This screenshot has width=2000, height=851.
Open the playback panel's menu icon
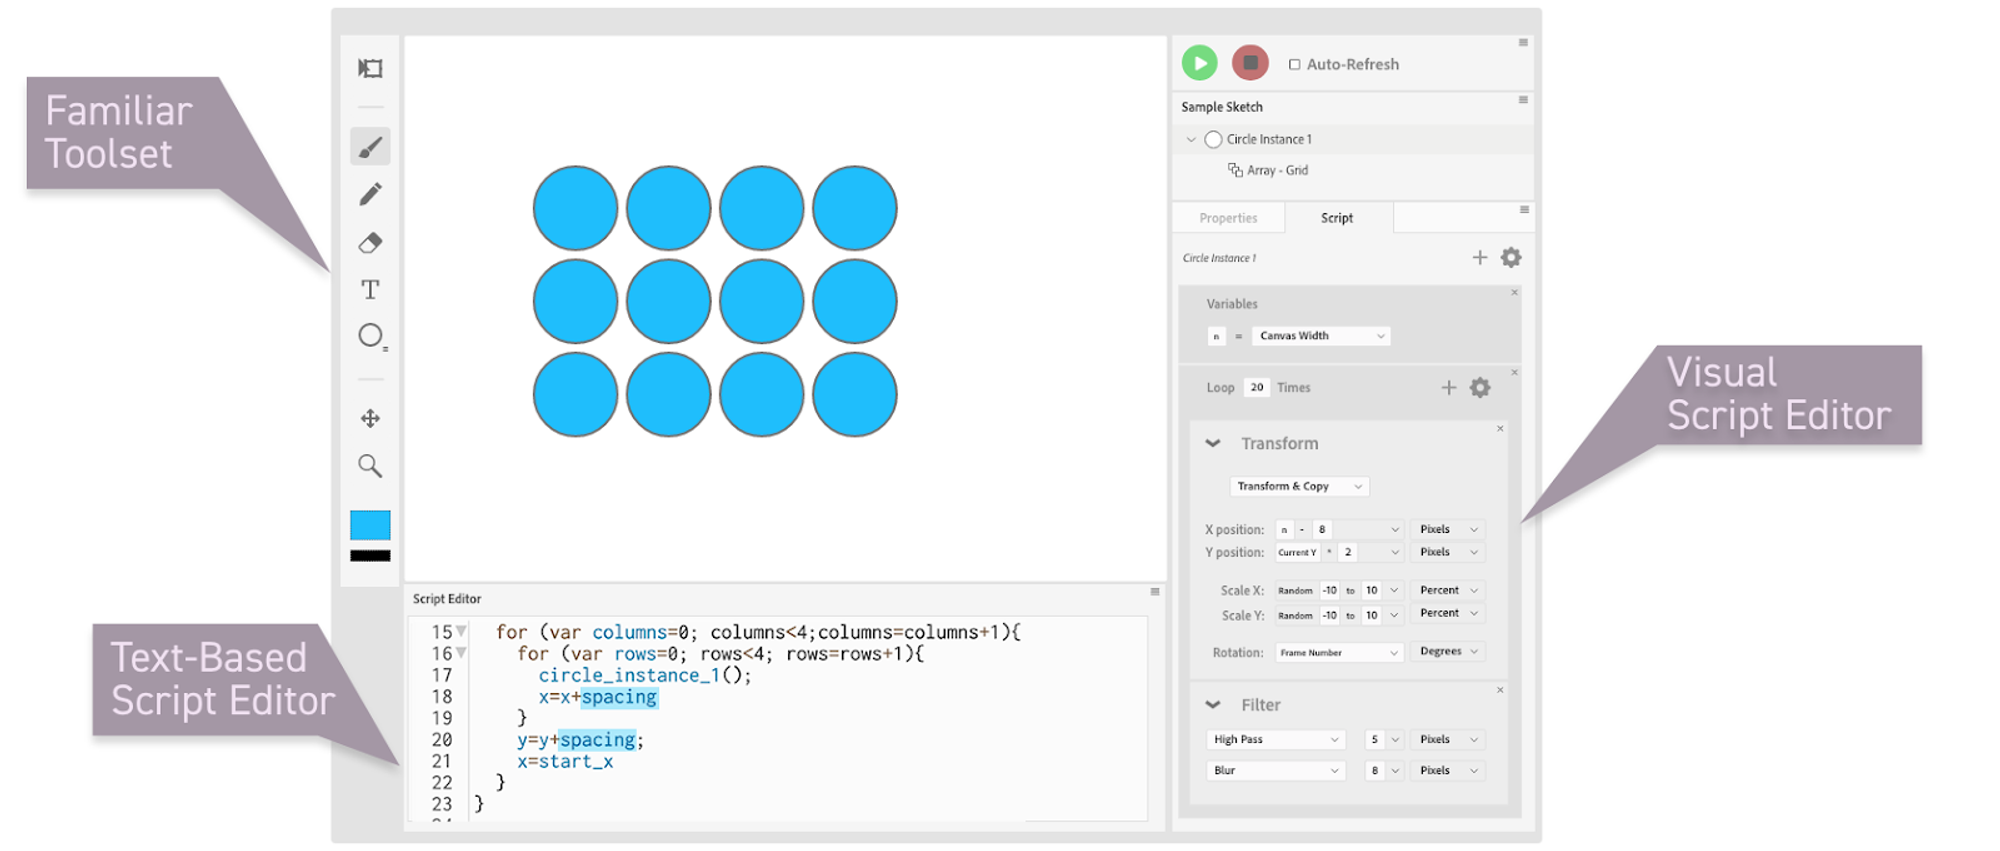point(1523,43)
